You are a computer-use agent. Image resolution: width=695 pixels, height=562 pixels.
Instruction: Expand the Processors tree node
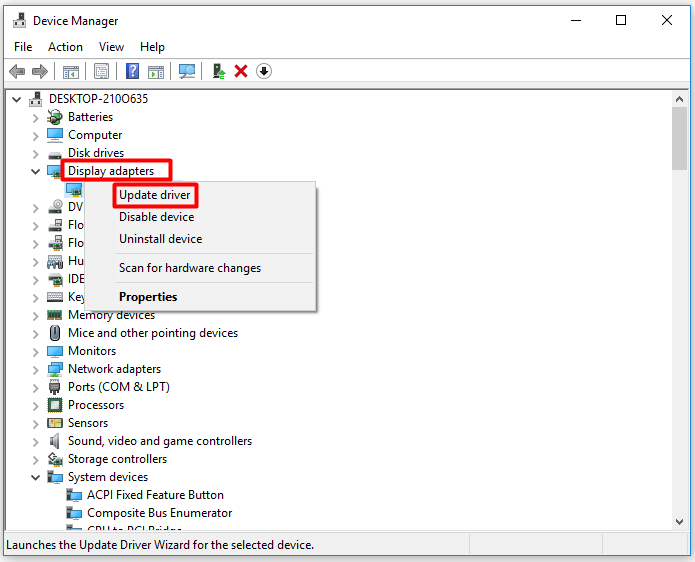36,405
